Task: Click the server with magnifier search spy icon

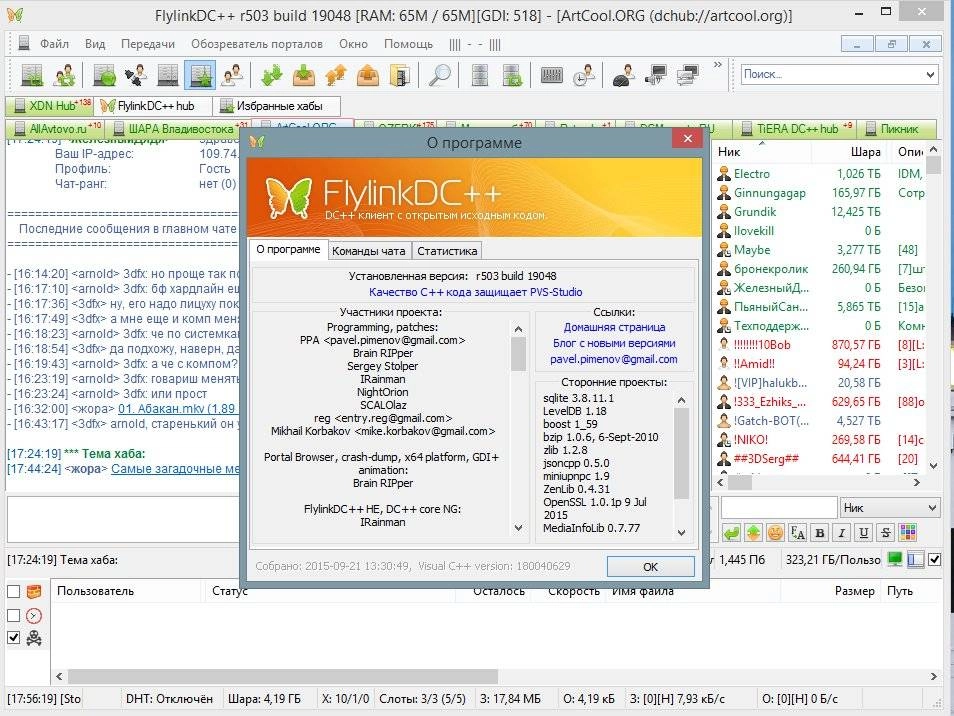Action: point(512,75)
